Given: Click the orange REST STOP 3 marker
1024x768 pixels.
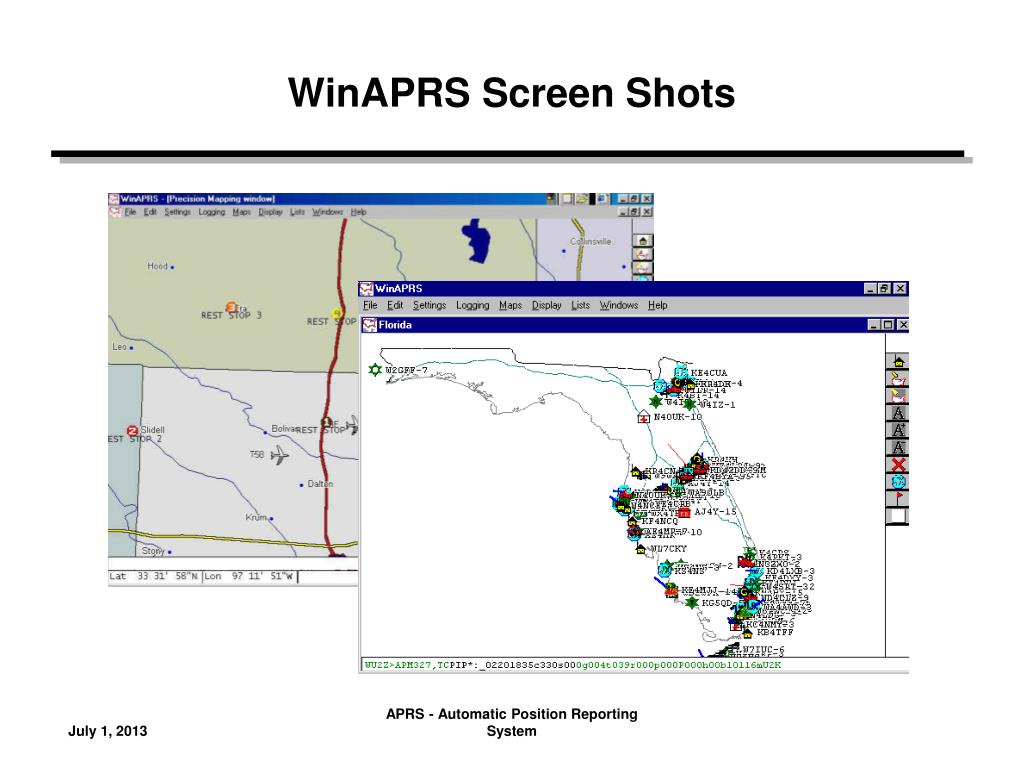Looking at the screenshot, I should click(231, 307).
